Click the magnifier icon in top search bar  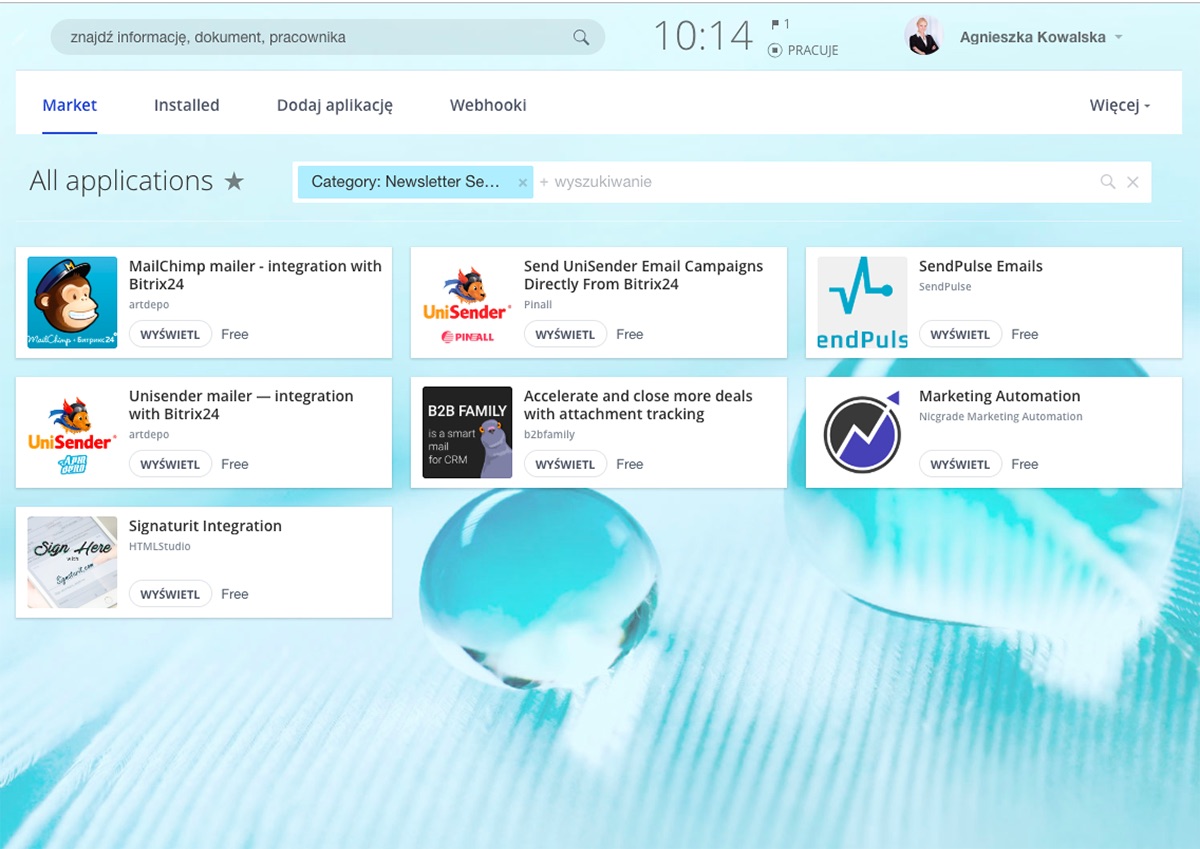581,38
